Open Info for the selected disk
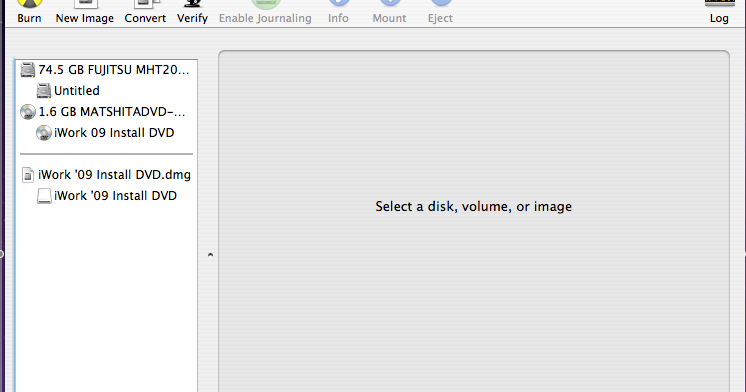Image resolution: width=746 pixels, height=392 pixels. (338, 12)
